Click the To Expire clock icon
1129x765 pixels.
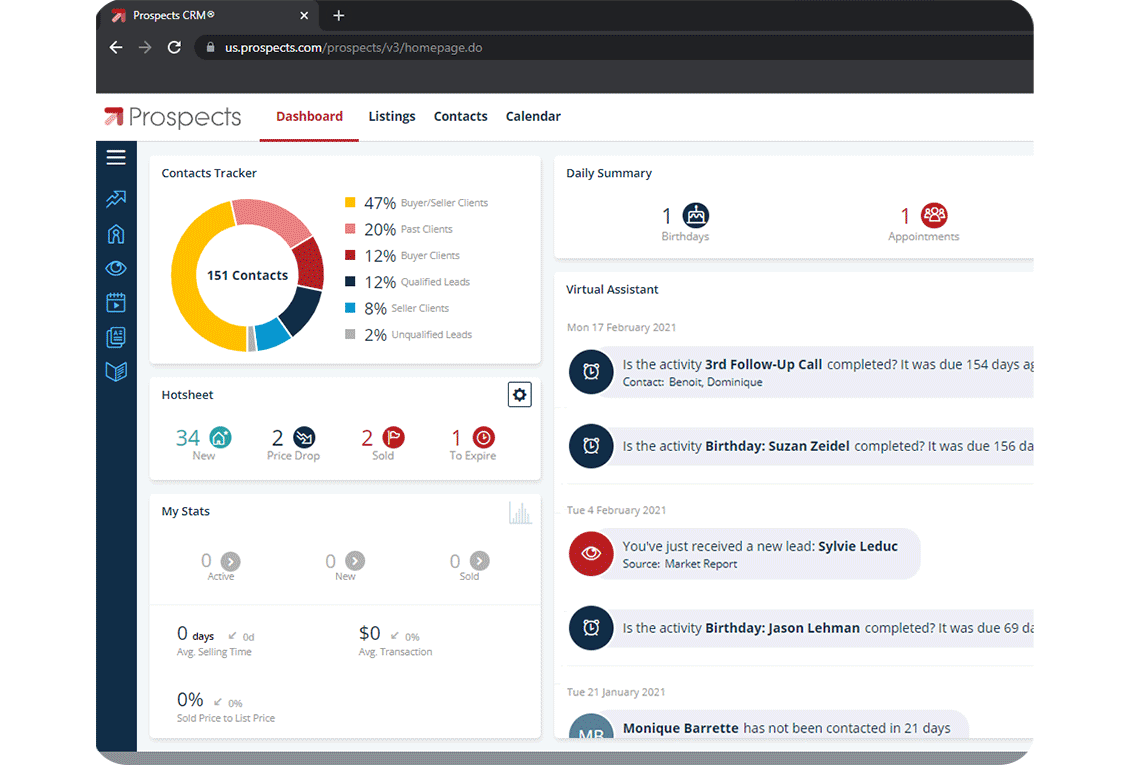(x=484, y=437)
